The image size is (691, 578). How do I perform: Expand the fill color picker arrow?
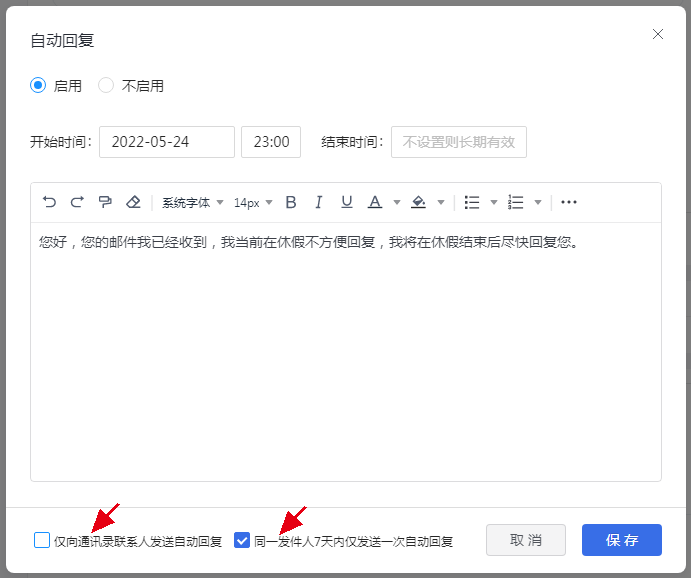[441, 203]
